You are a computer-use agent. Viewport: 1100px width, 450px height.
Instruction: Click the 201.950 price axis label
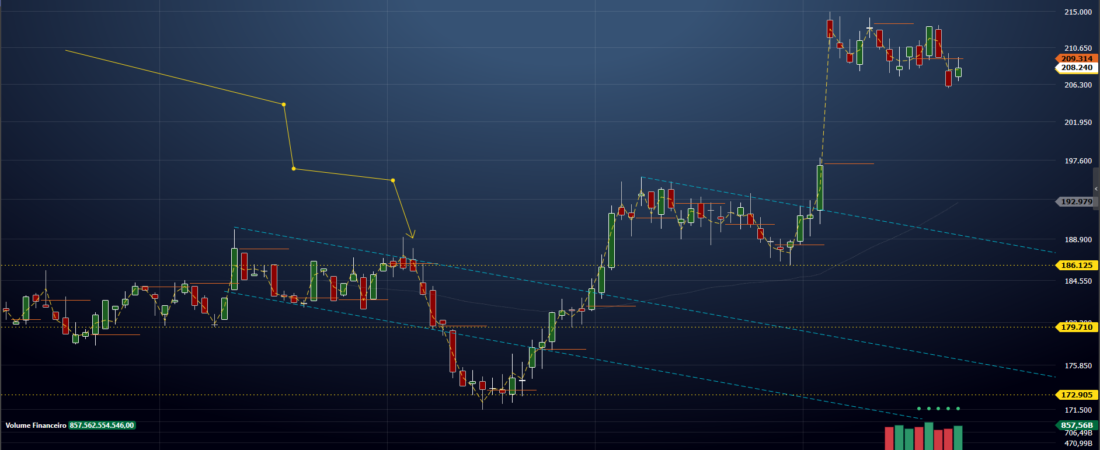pos(1077,123)
